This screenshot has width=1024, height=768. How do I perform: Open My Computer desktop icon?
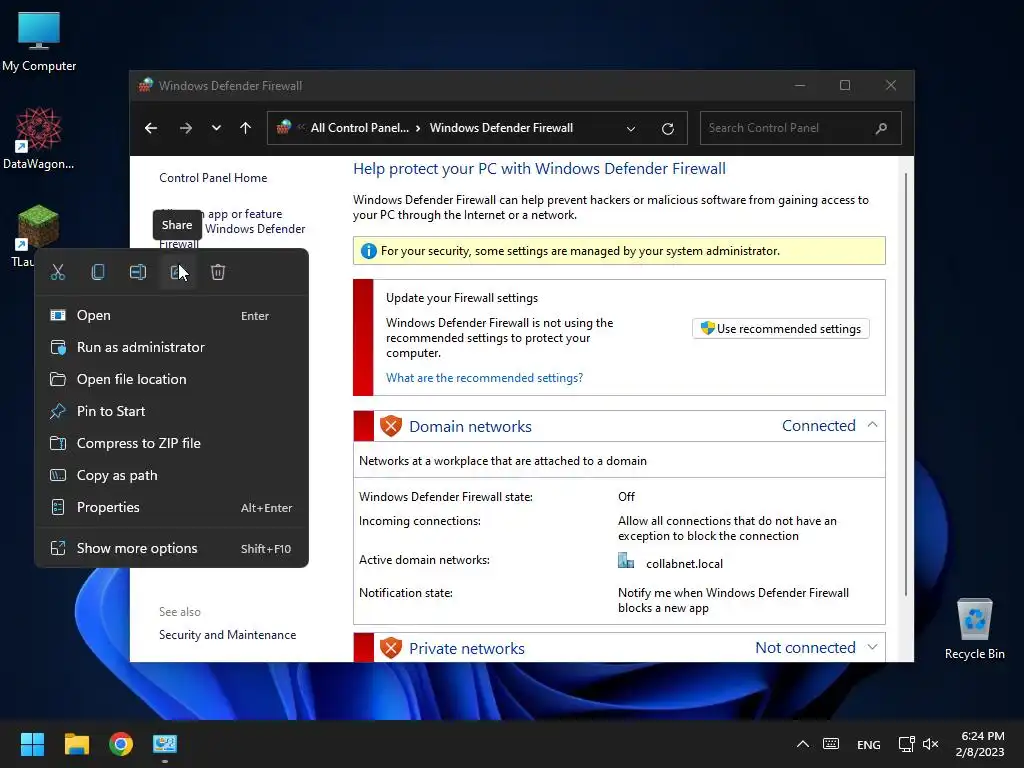(x=39, y=42)
